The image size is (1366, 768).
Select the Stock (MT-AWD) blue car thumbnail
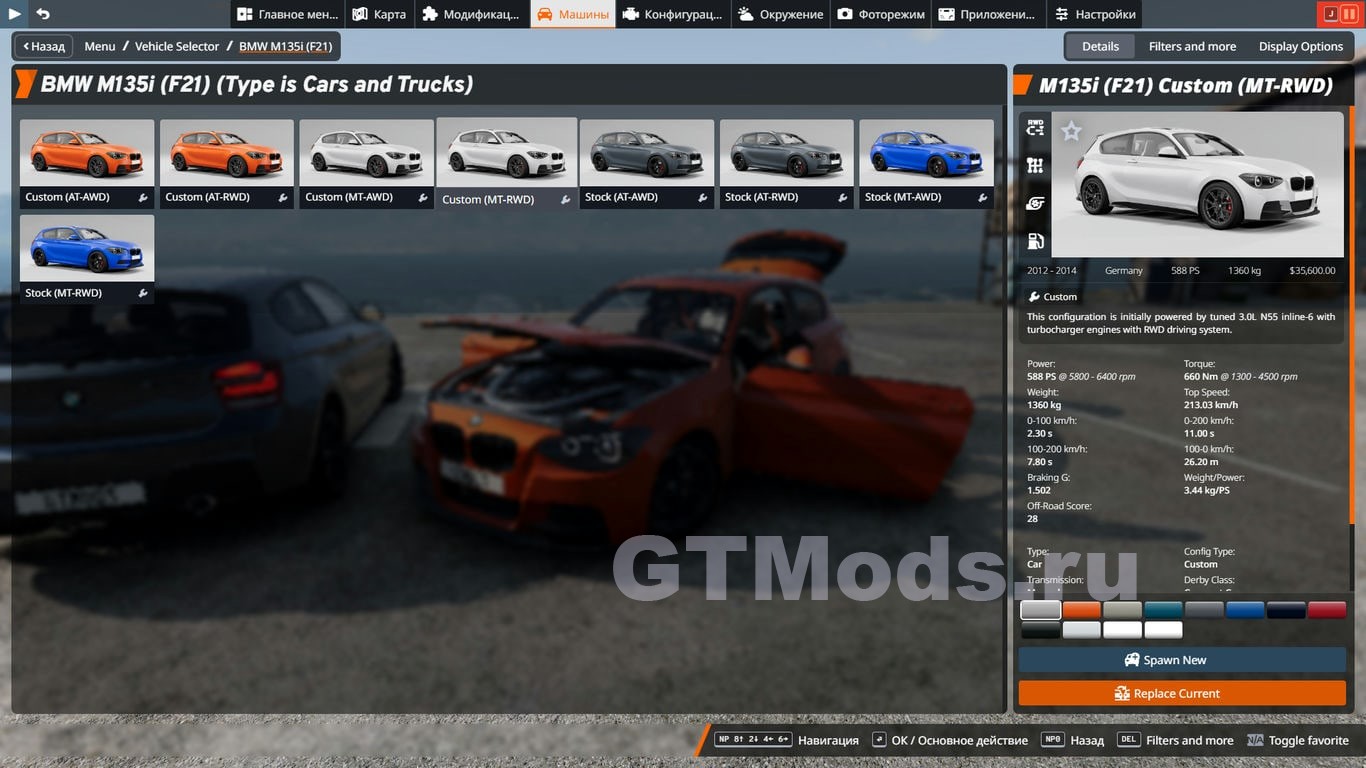coord(925,152)
